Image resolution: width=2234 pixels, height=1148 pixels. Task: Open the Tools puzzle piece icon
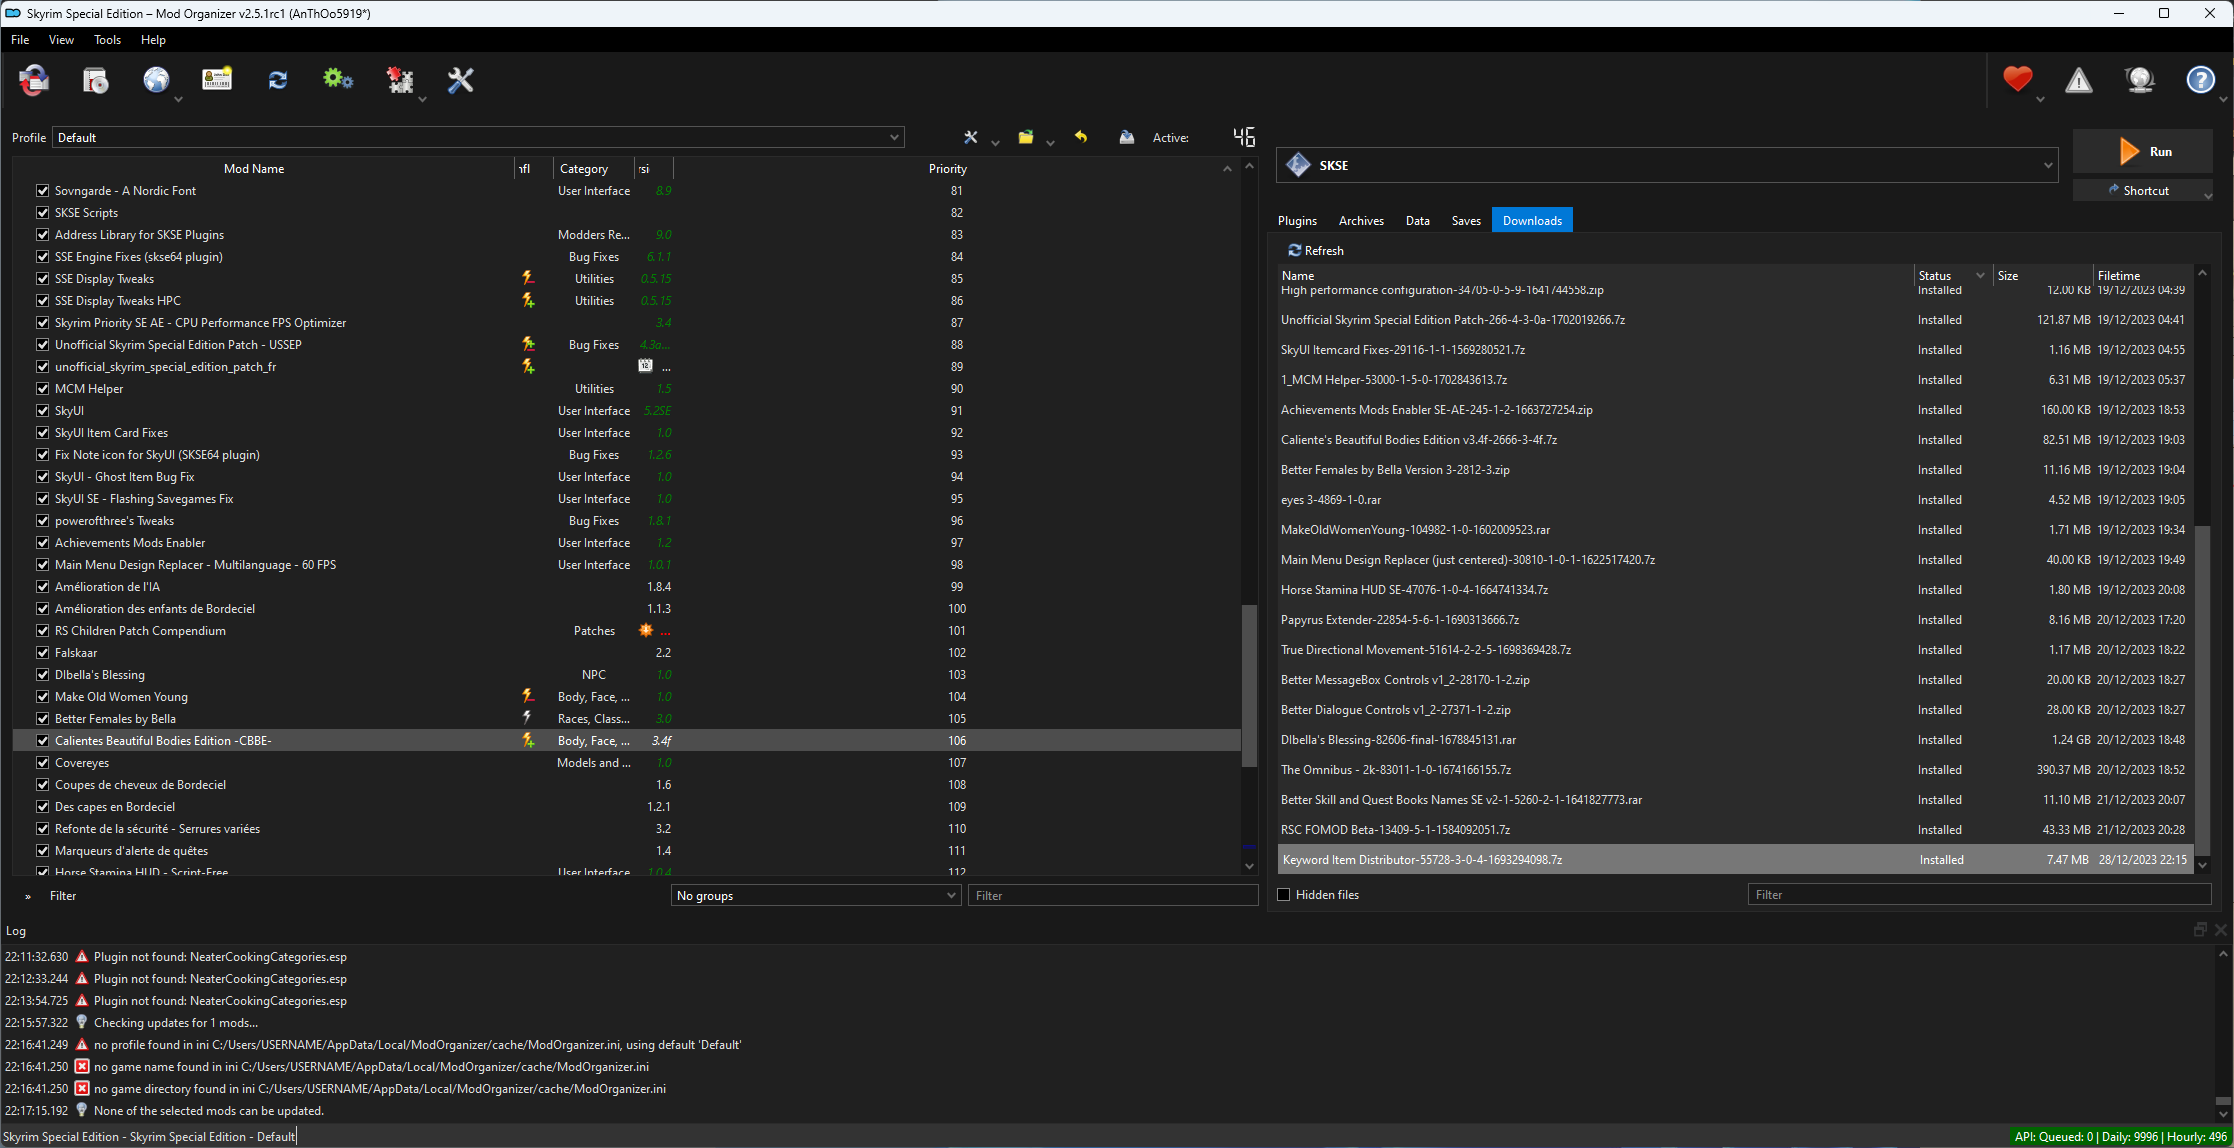(x=400, y=80)
